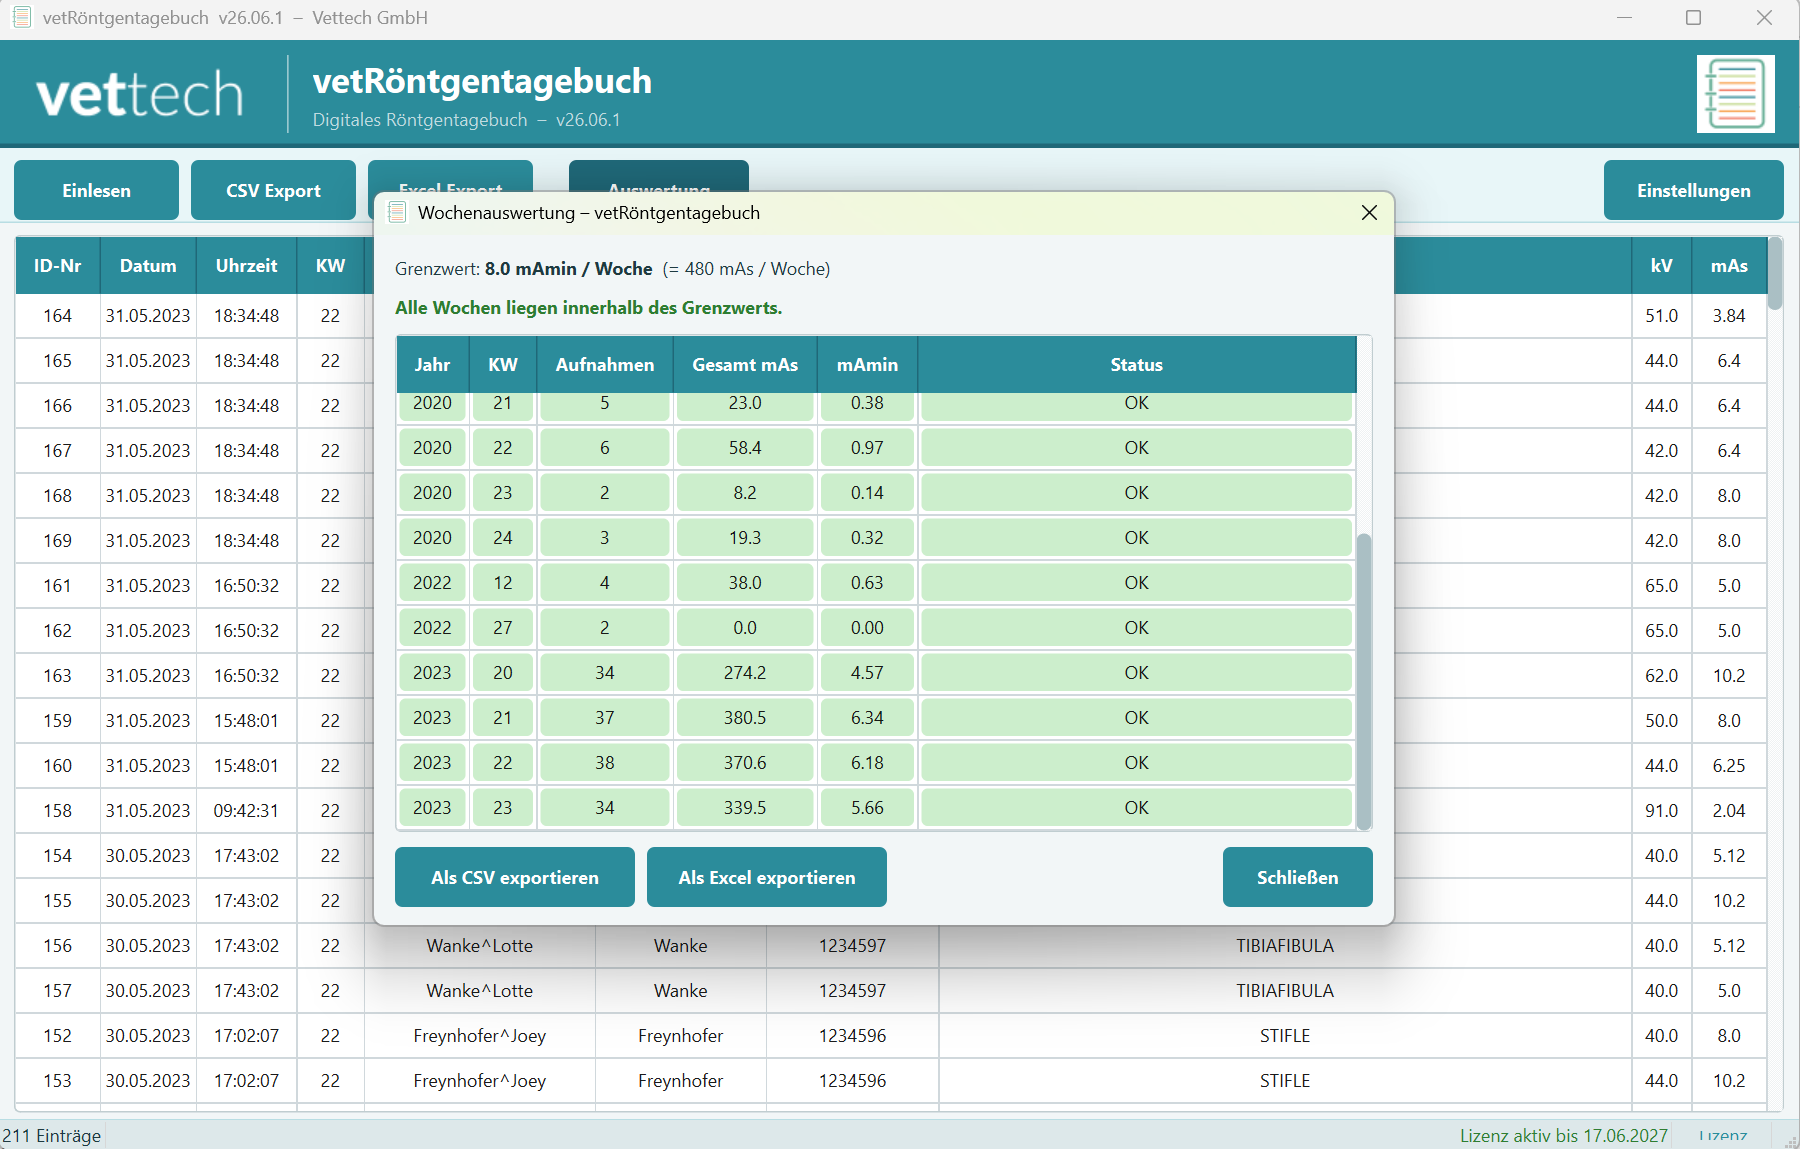
Task: Click the 370.6 Gesamt mAs cell
Action: coord(745,763)
